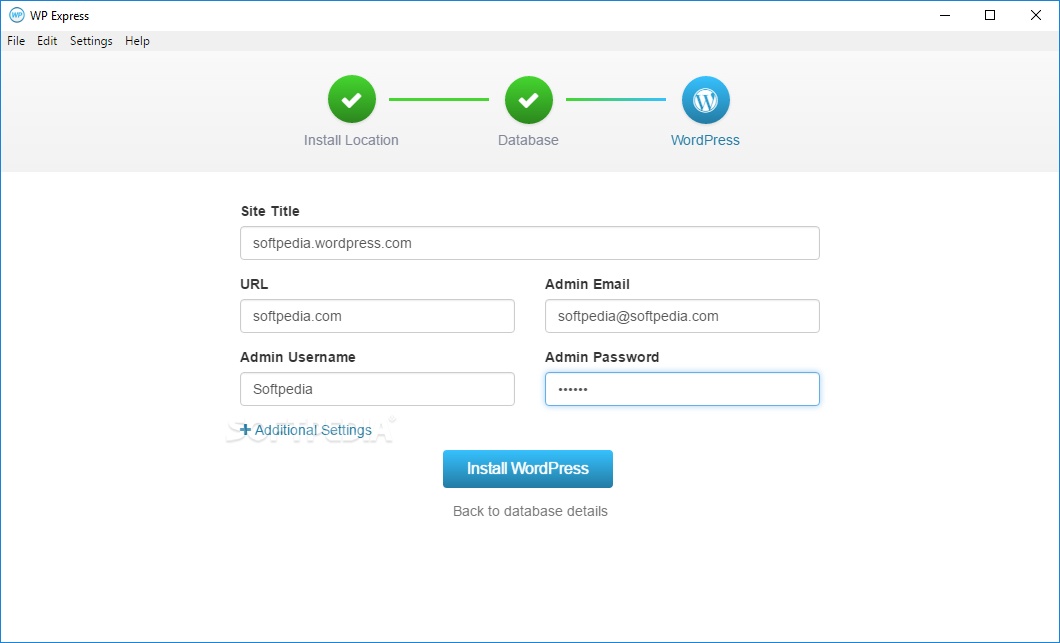
Task: Click the Admin Username label
Action: pos(298,357)
